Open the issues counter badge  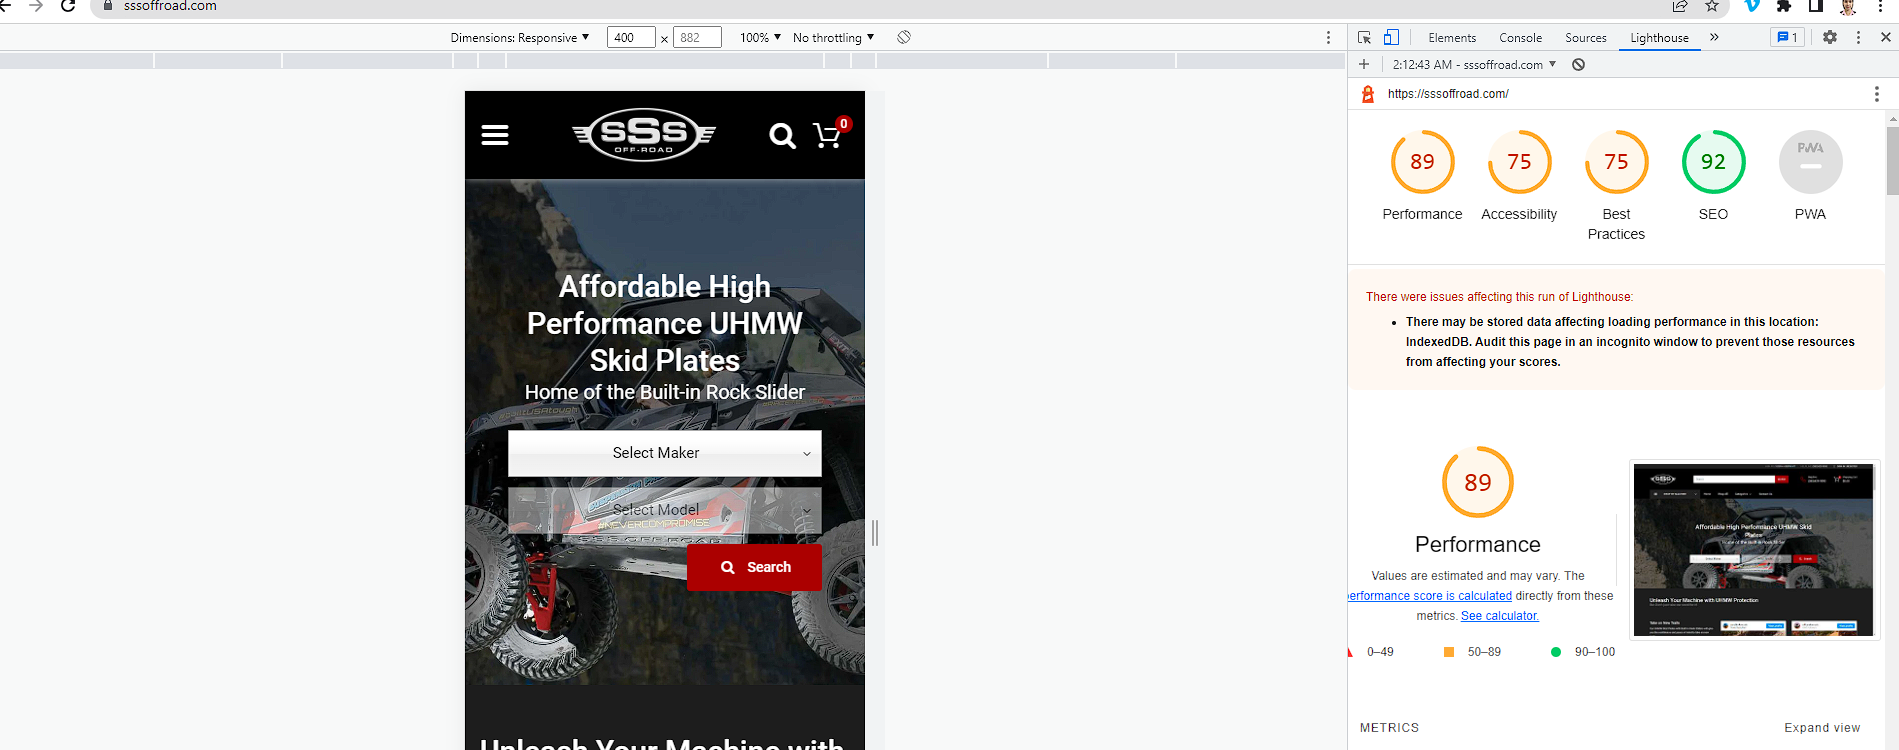(1787, 37)
